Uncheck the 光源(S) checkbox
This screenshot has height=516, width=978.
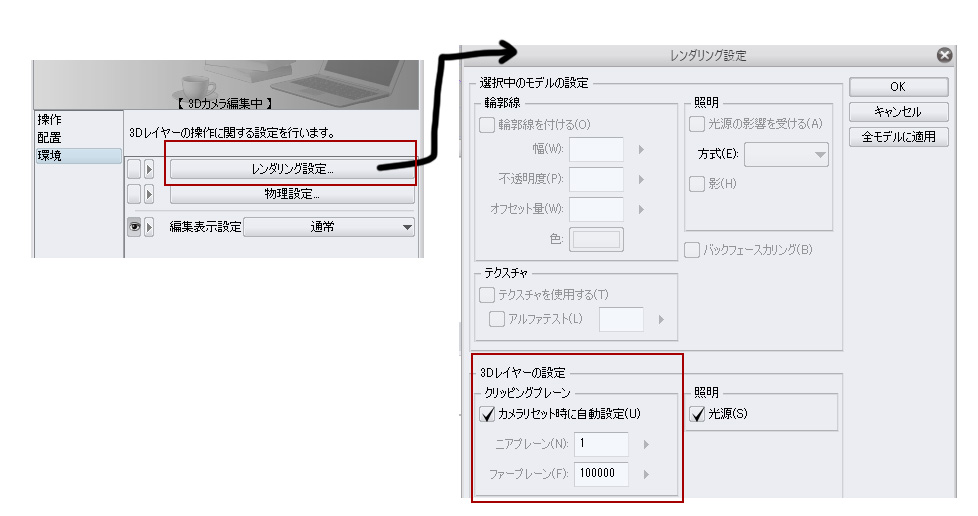pyautogui.click(x=697, y=414)
